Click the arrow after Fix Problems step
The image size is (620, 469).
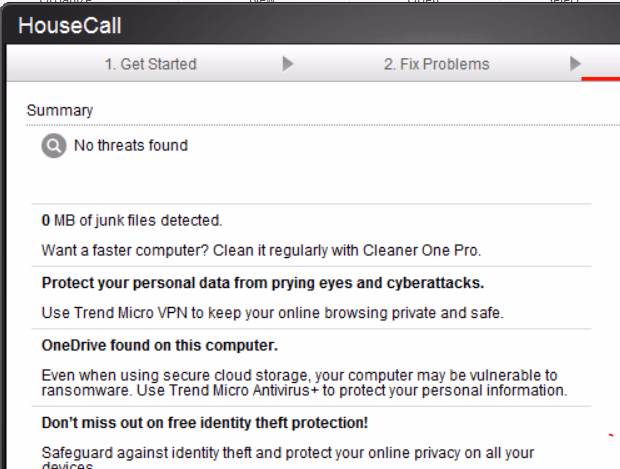tap(575, 64)
